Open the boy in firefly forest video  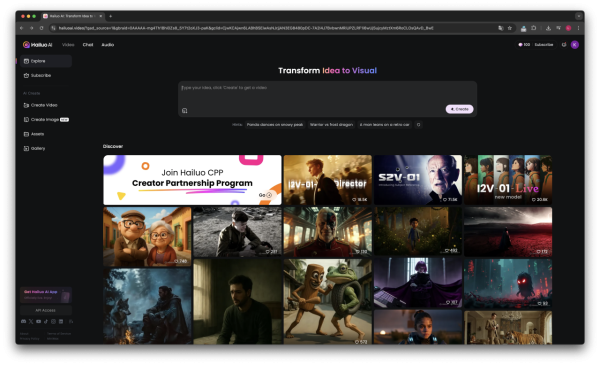pyautogui.click(x=418, y=231)
